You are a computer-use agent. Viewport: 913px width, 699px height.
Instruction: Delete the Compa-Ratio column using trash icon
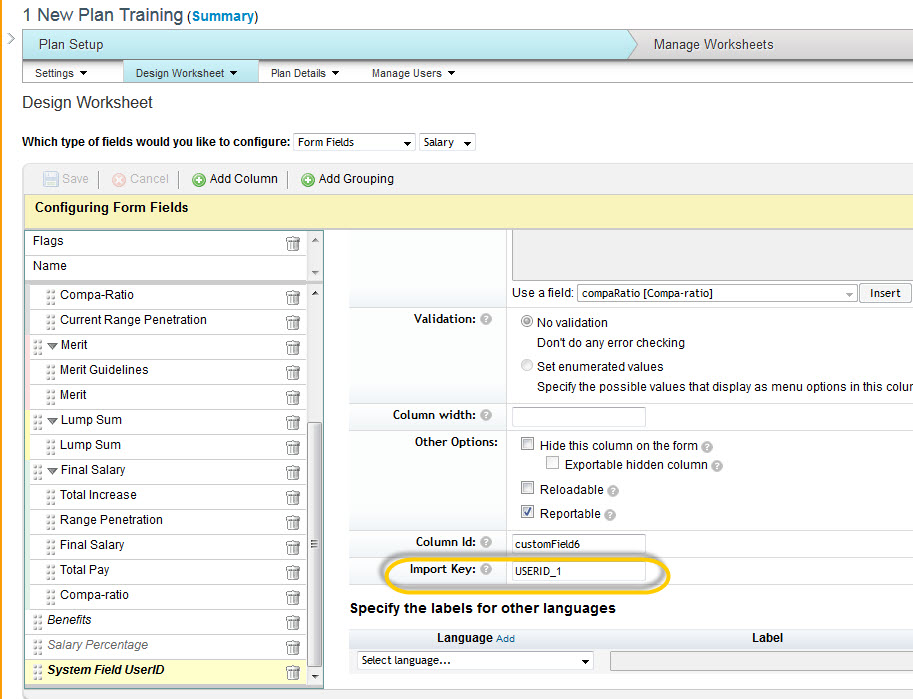pos(293,298)
